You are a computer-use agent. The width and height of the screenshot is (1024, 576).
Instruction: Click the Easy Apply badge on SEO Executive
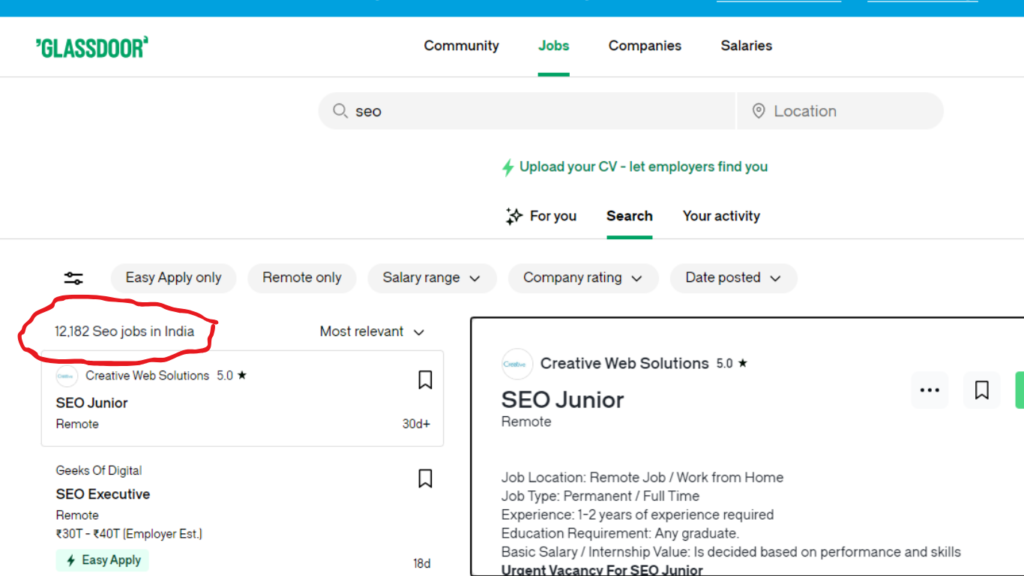pyautogui.click(x=102, y=560)
